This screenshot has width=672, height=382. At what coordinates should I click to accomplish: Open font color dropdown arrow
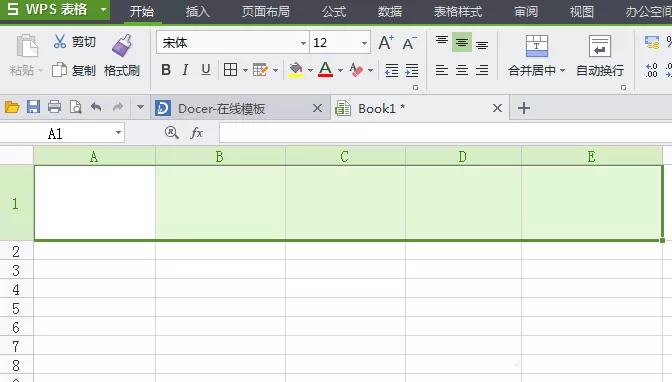click(340, 70)
